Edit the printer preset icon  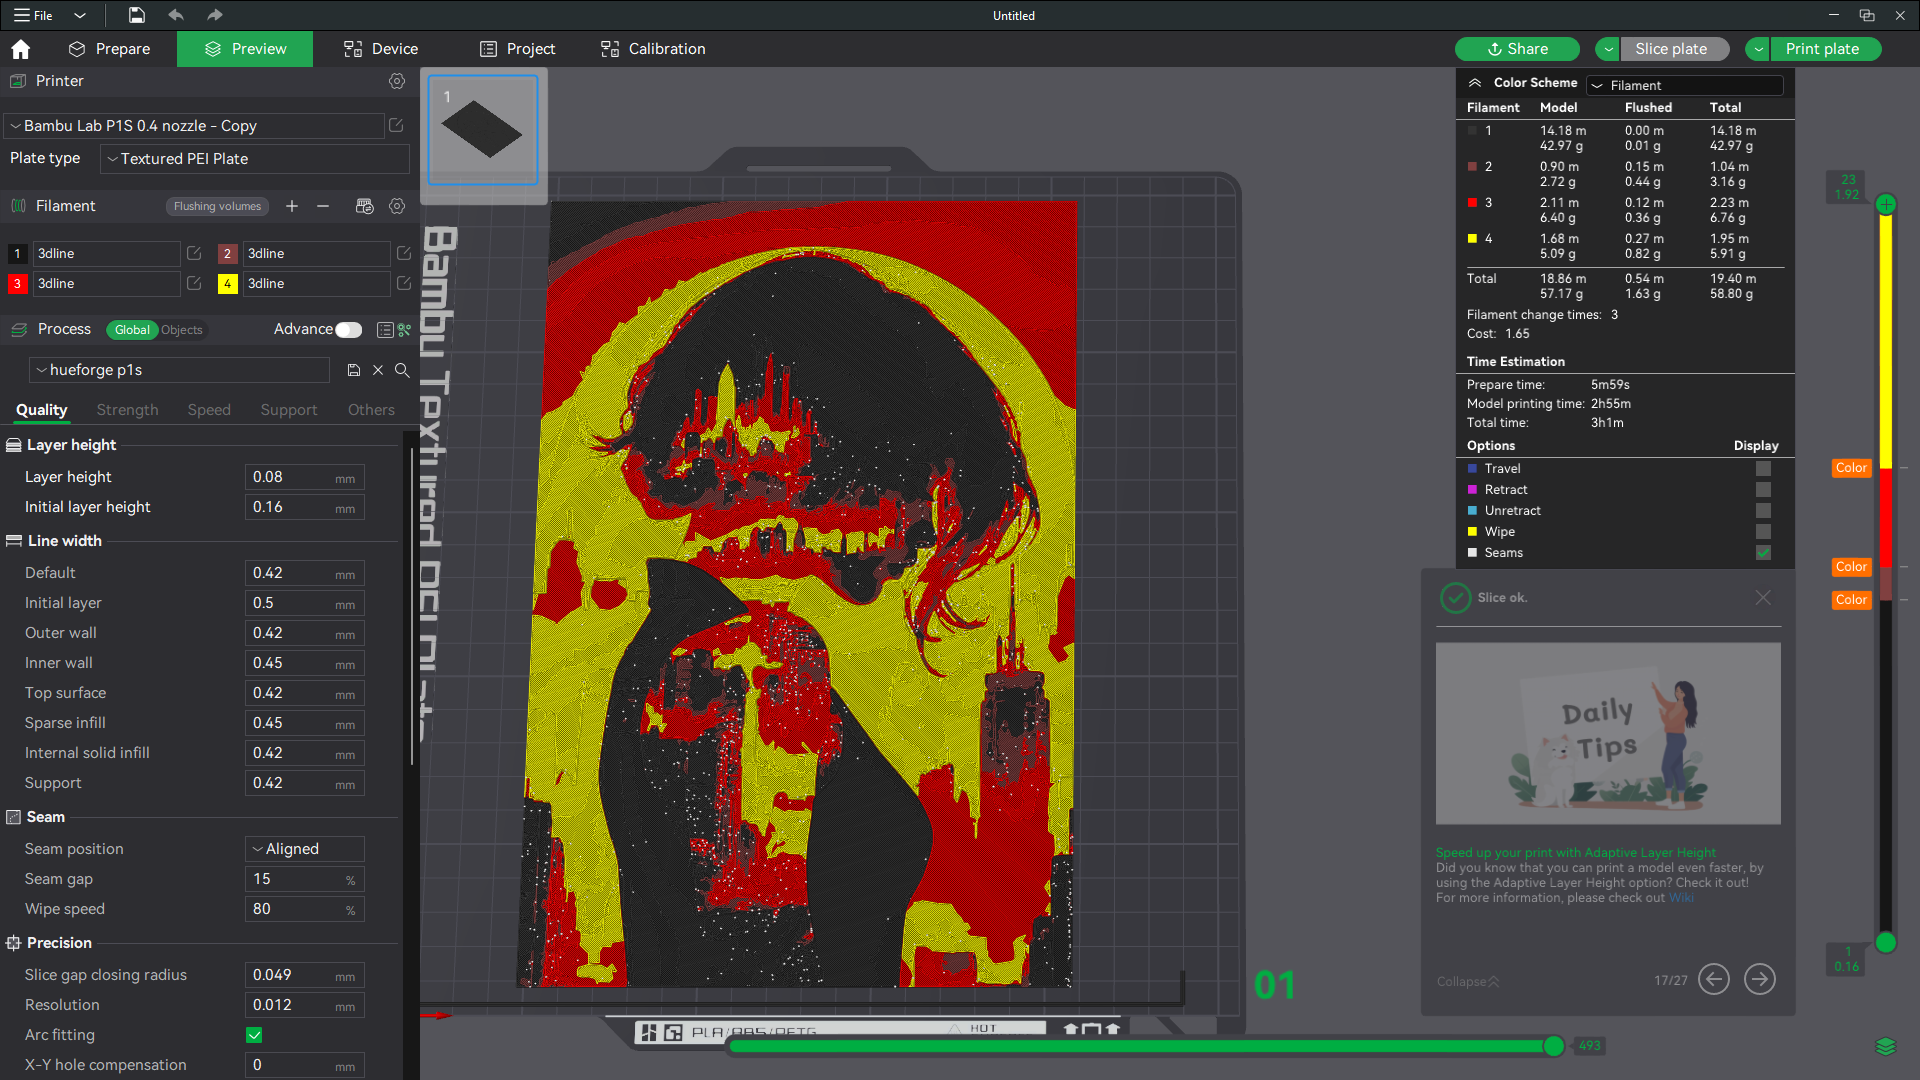396,125
